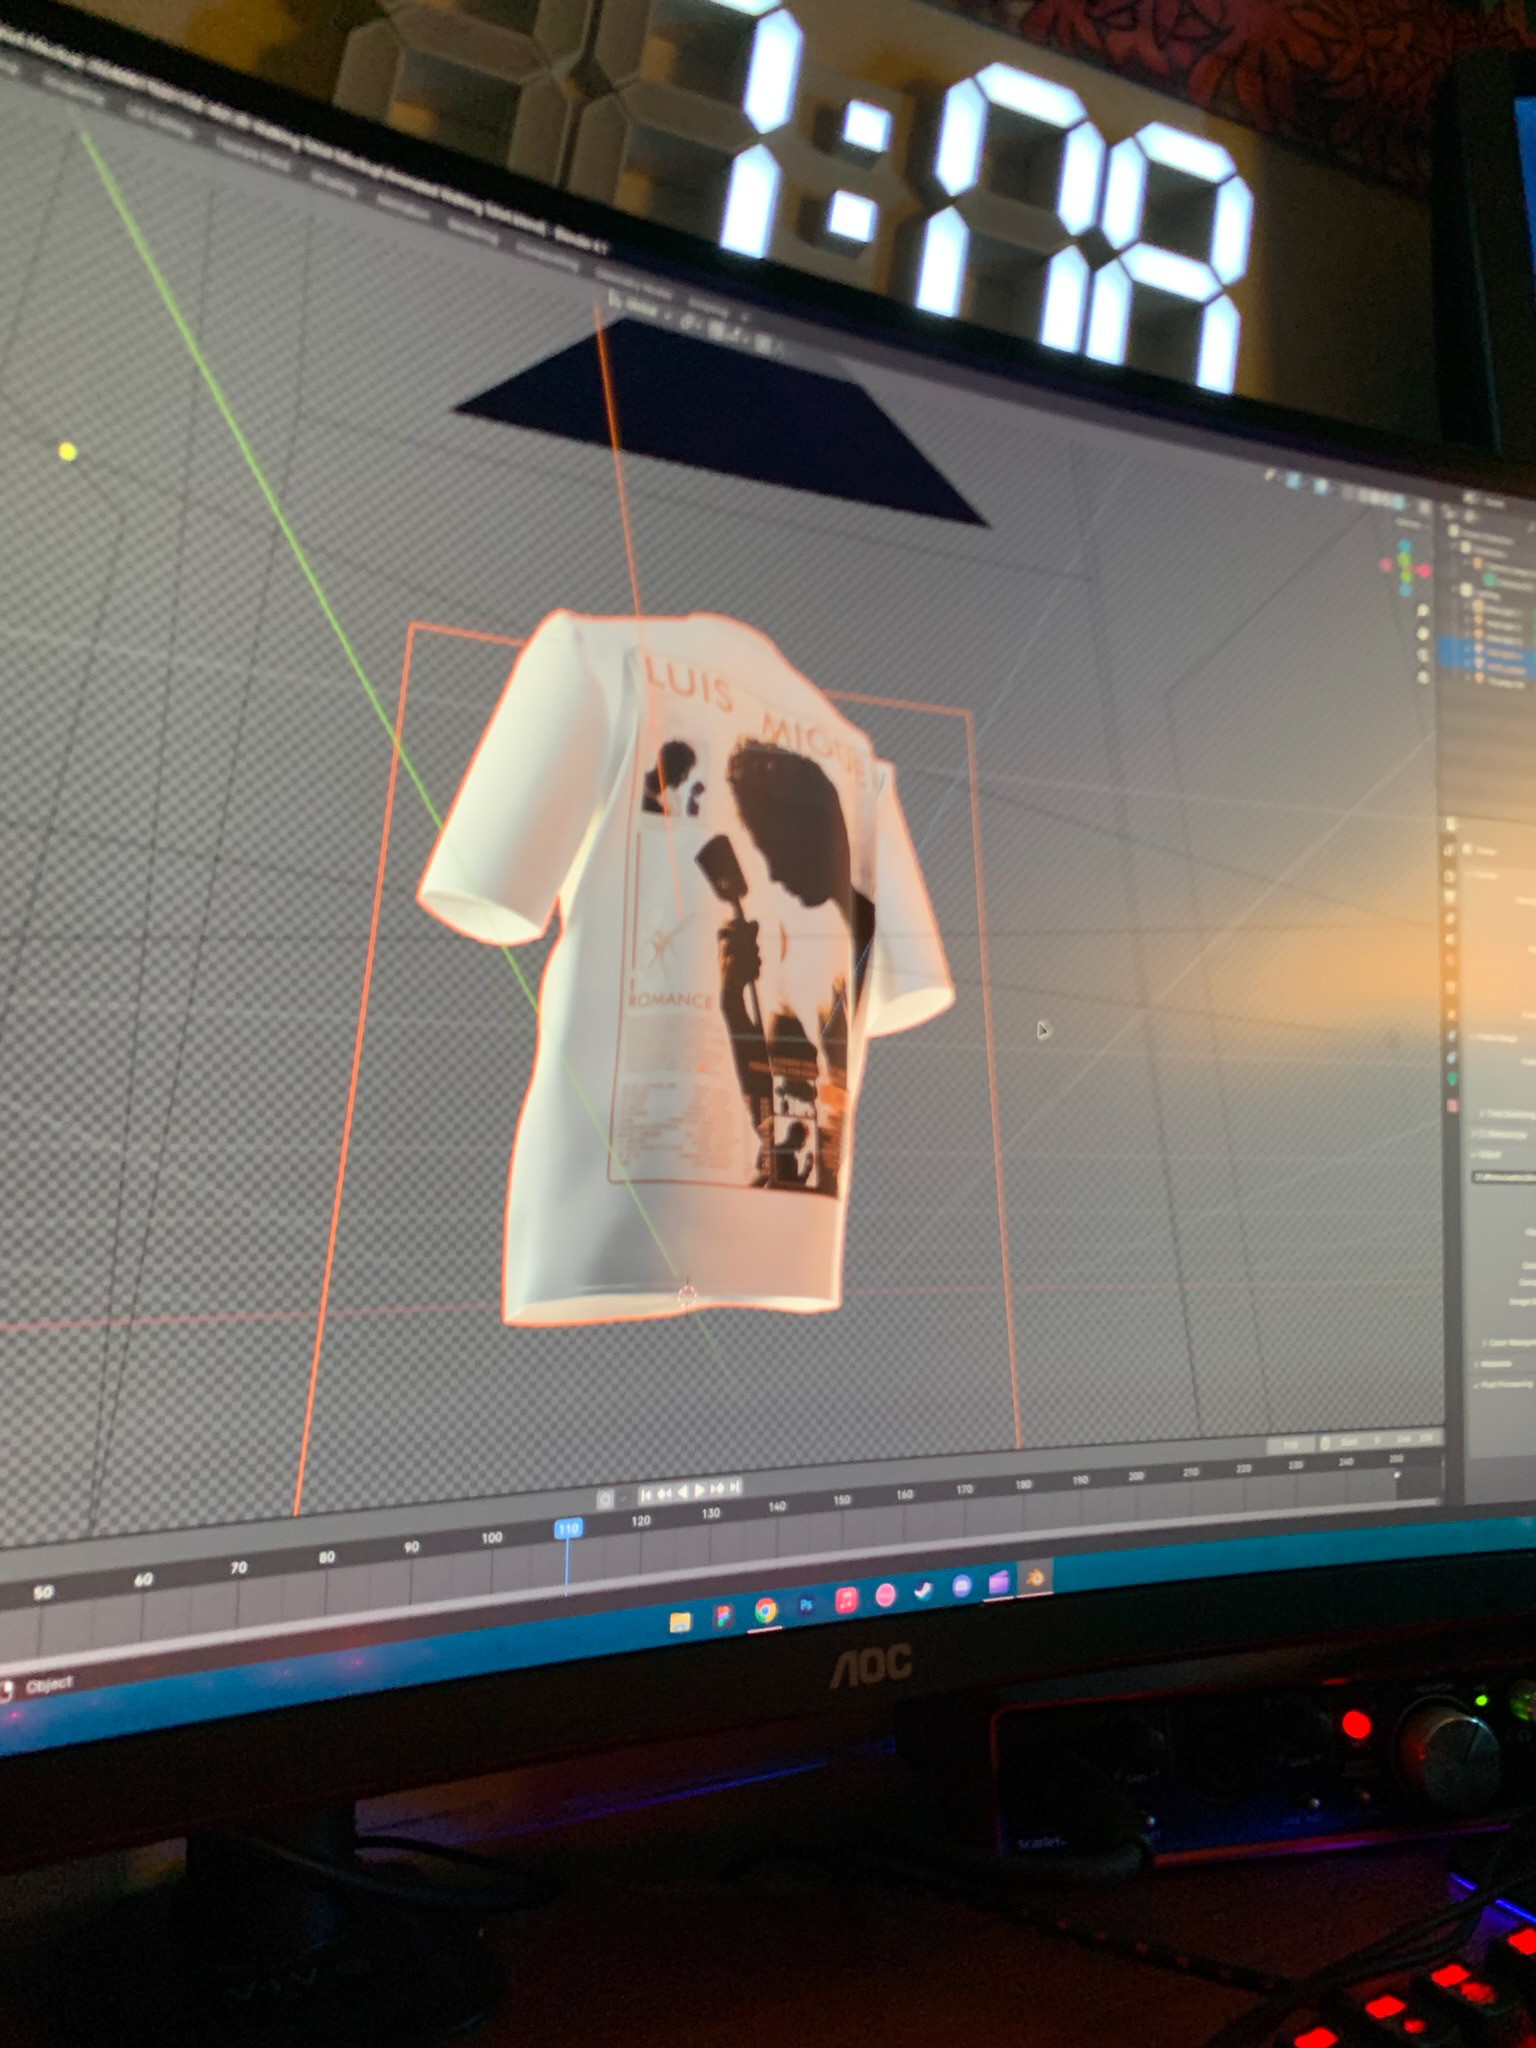Toggle the preview range clock icon

point(1325,1443)
